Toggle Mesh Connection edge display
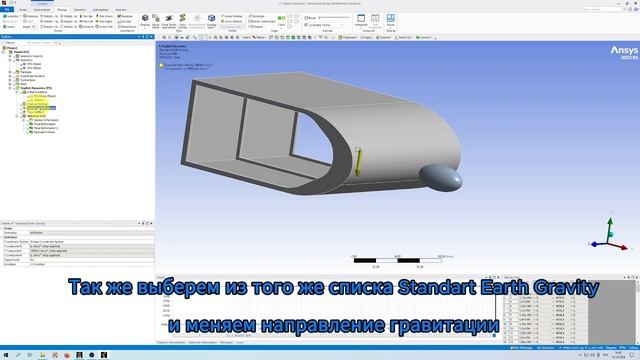The height and width of the screenshot is (360, 640). coord(262,21)
